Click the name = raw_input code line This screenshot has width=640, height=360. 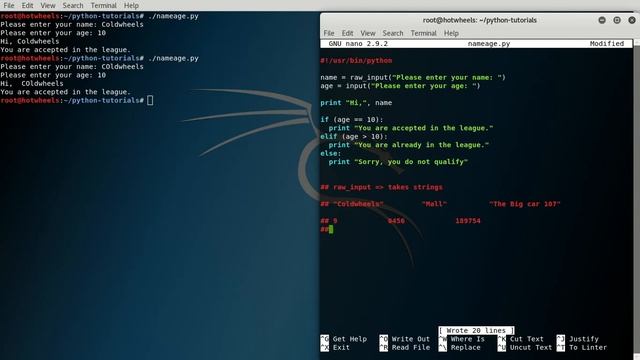[413, 77]
